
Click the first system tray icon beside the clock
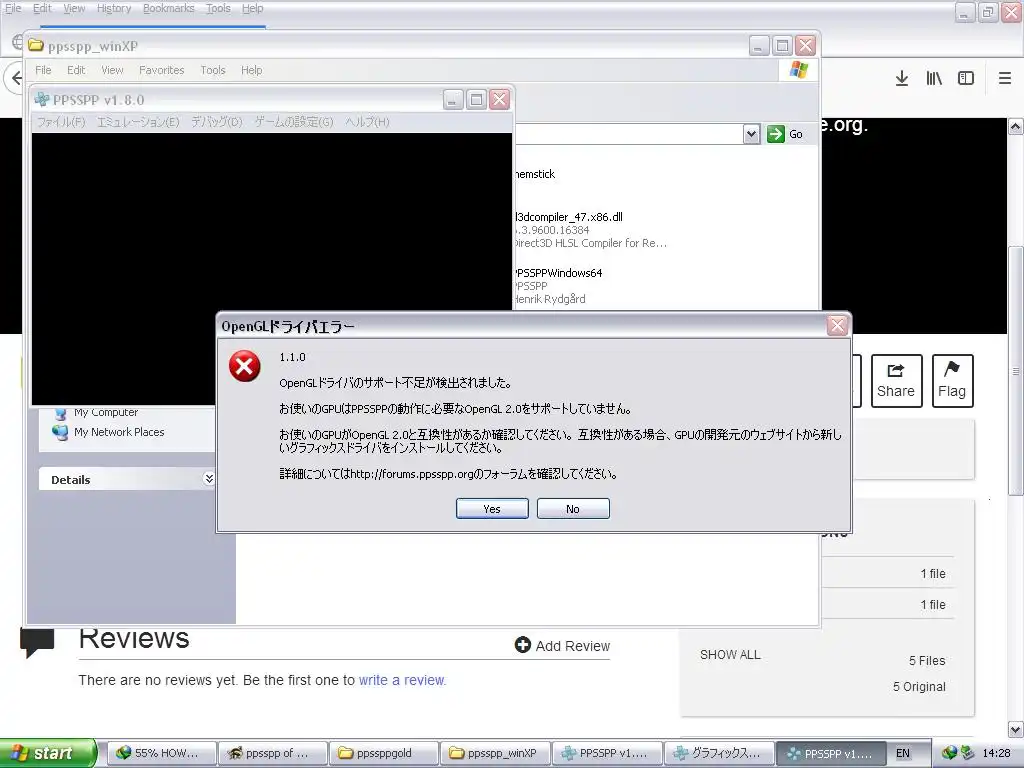click(x=949, y=753)
